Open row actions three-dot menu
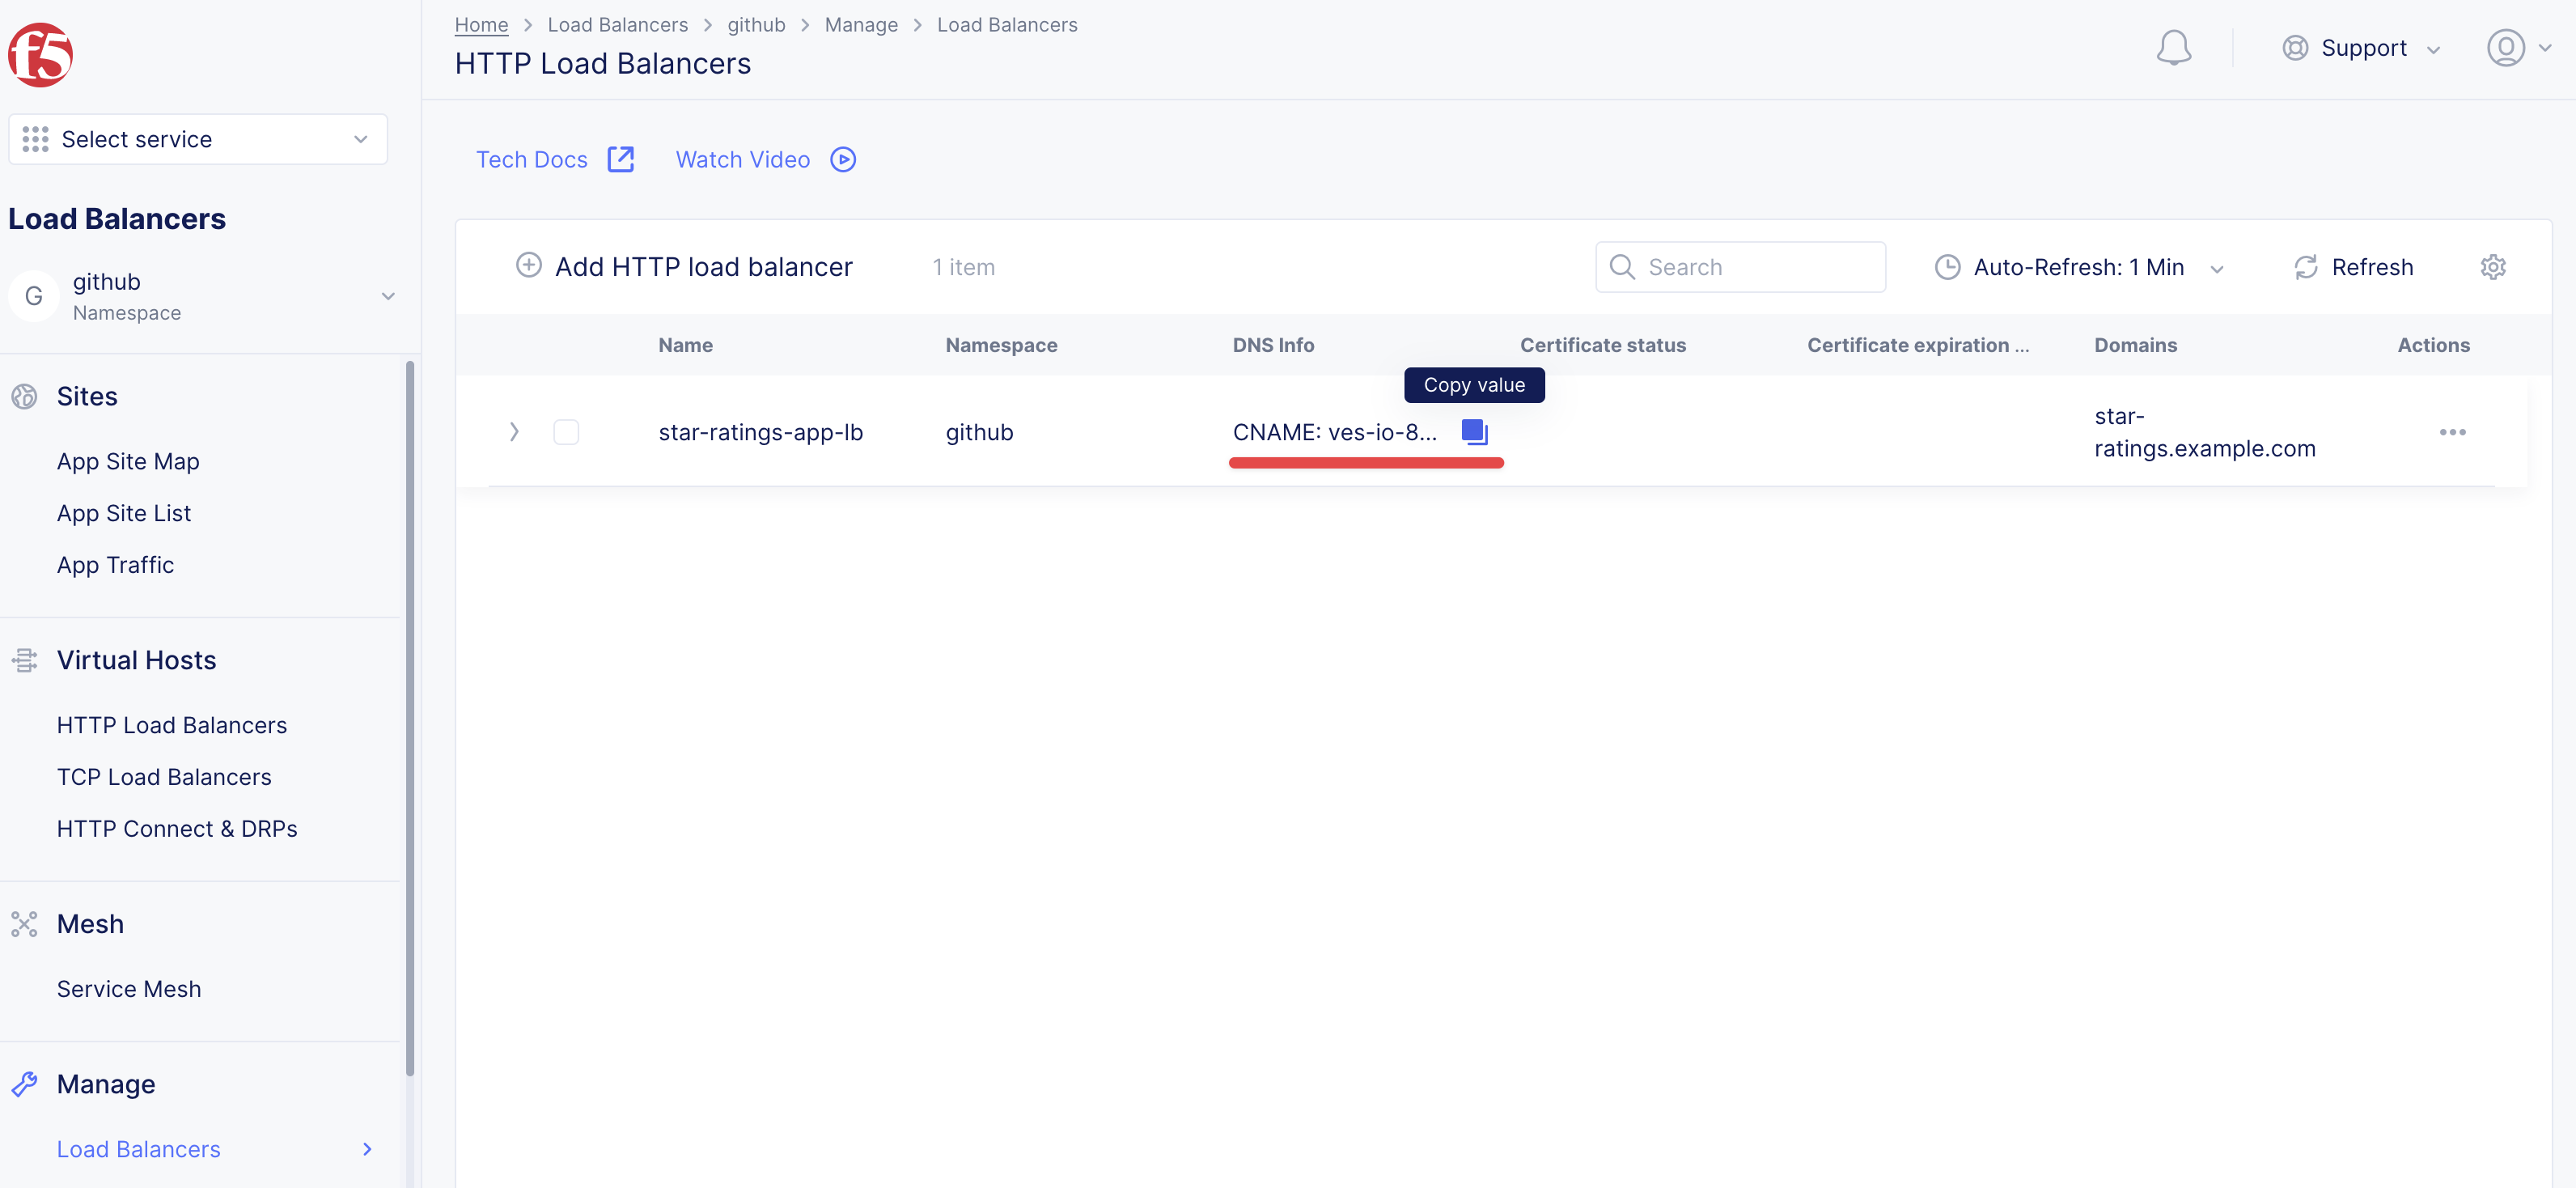 (2452, 432)
